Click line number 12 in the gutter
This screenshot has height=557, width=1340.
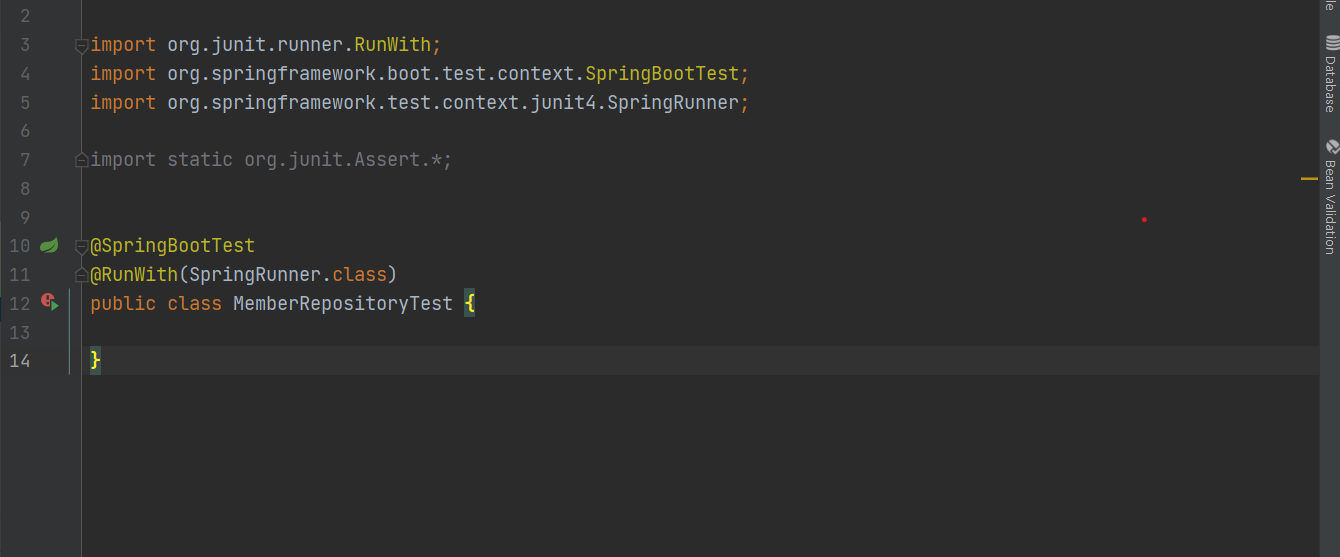coord(20,303)
